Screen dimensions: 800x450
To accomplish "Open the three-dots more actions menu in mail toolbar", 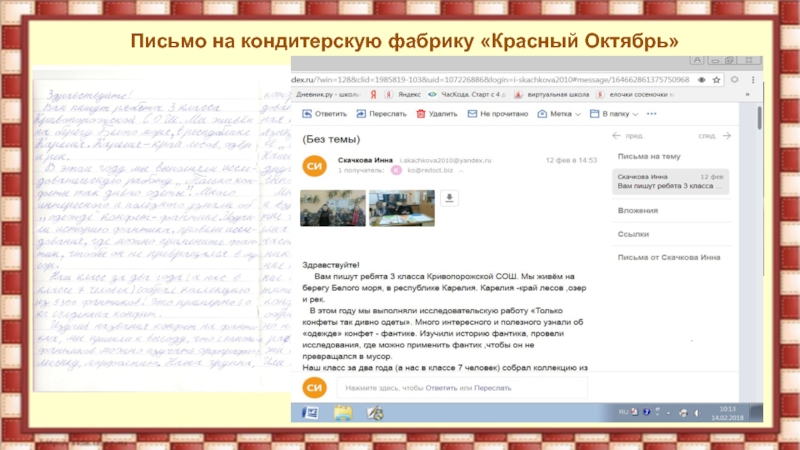I will click(652, 114).
